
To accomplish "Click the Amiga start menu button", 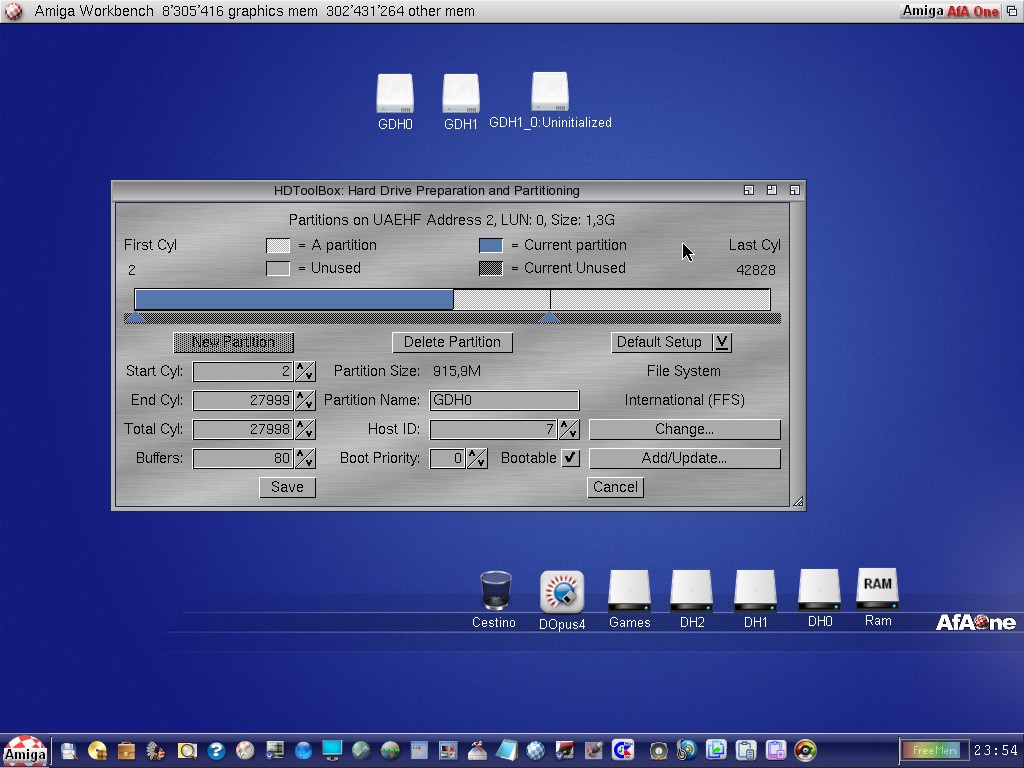I will click(24, 751).
